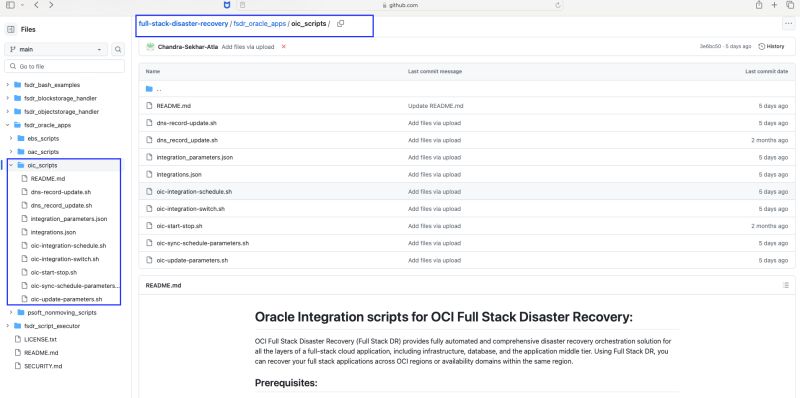Expand the oac_scripts folder
Screen dimensions: 800x398
(11, 152)
